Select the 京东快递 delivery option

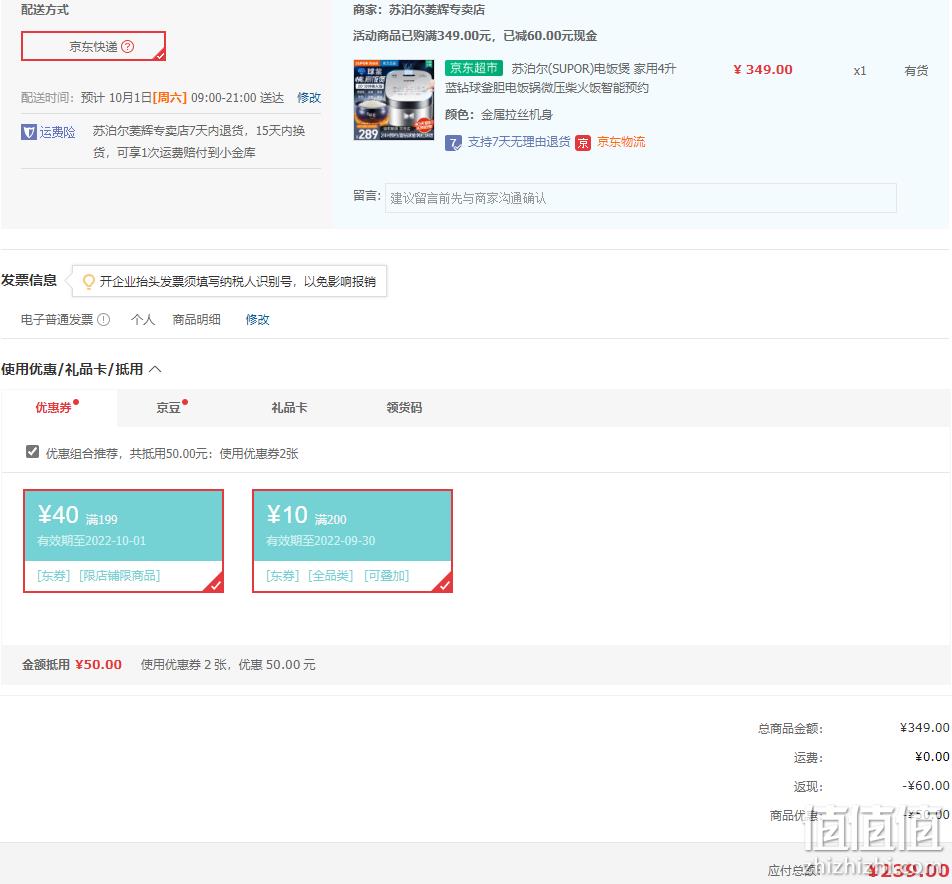point(94,46)
